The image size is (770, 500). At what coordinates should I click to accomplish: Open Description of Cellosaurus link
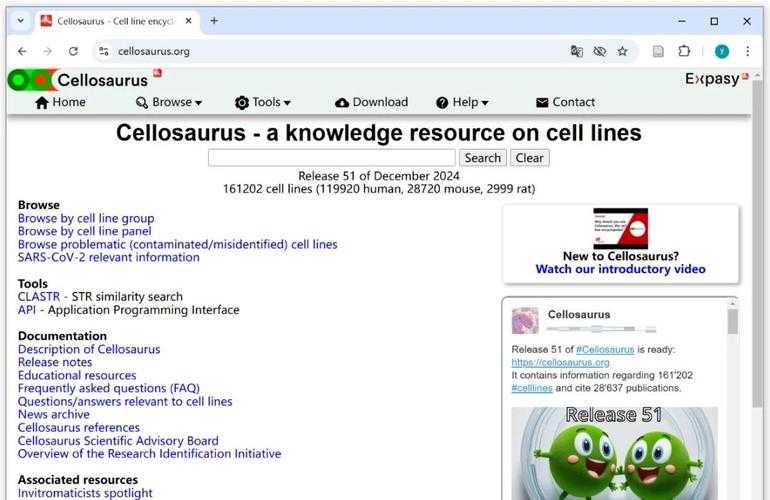(x=89, y=349)
